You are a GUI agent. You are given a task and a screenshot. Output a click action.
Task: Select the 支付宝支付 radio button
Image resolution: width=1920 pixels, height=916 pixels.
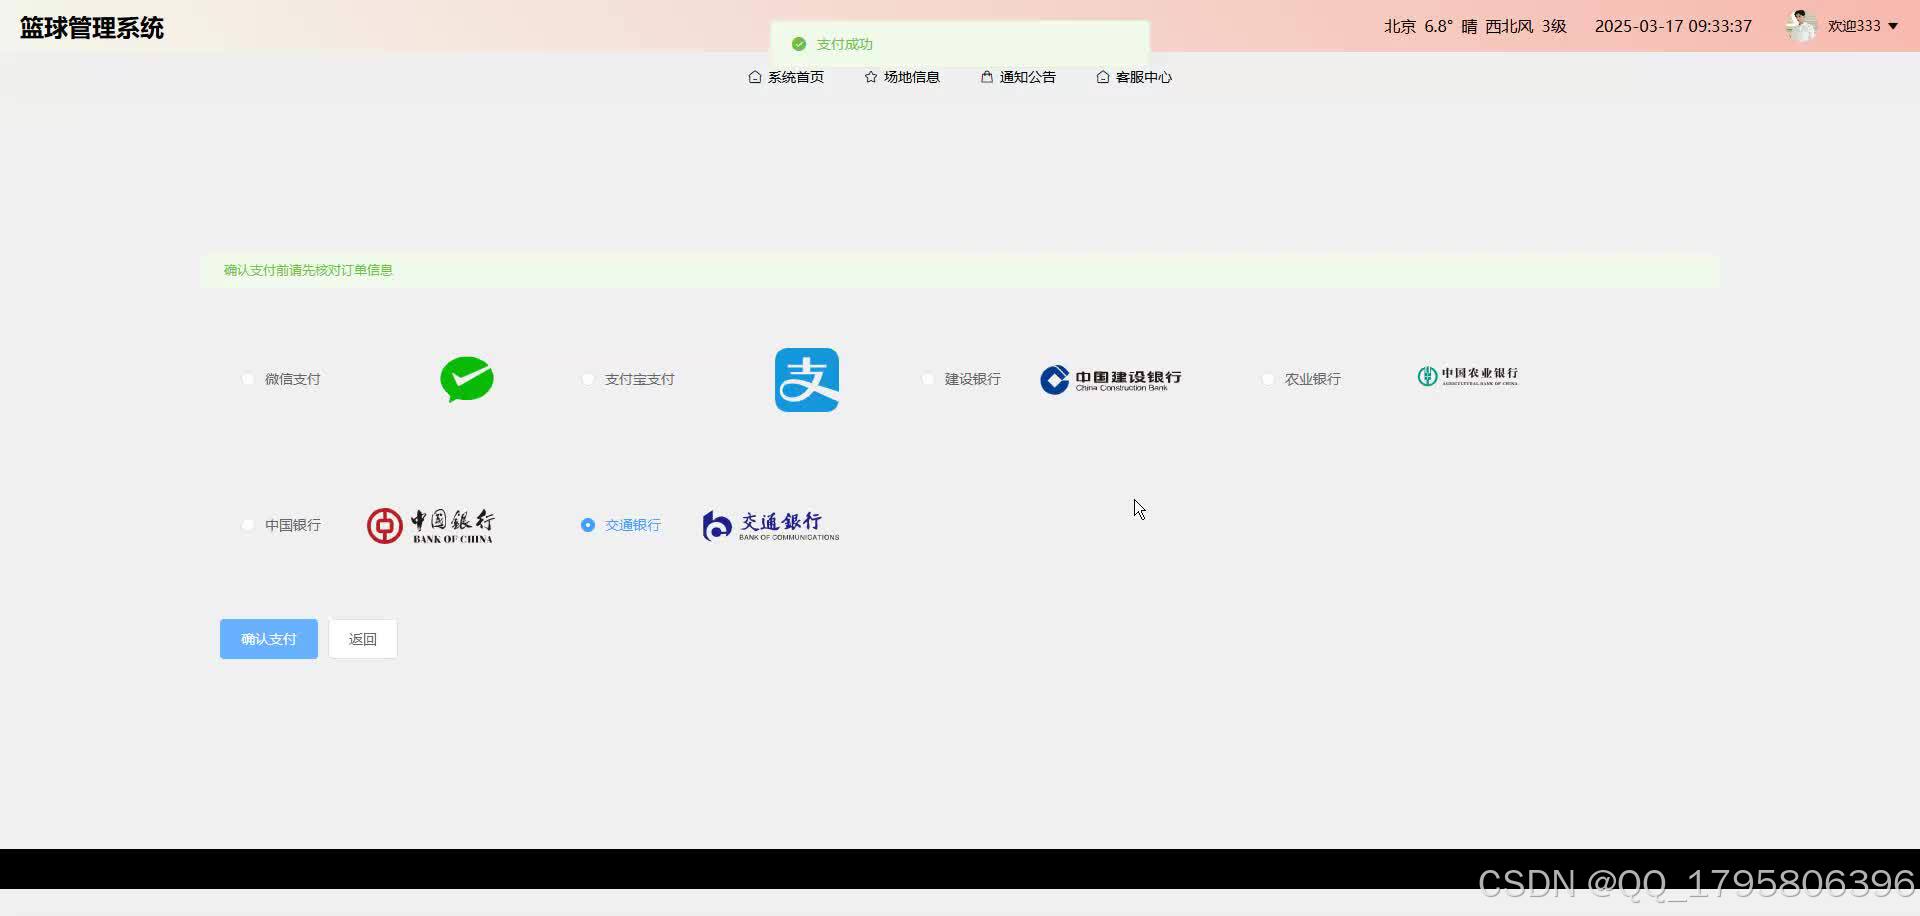click(x=588, y=379)
